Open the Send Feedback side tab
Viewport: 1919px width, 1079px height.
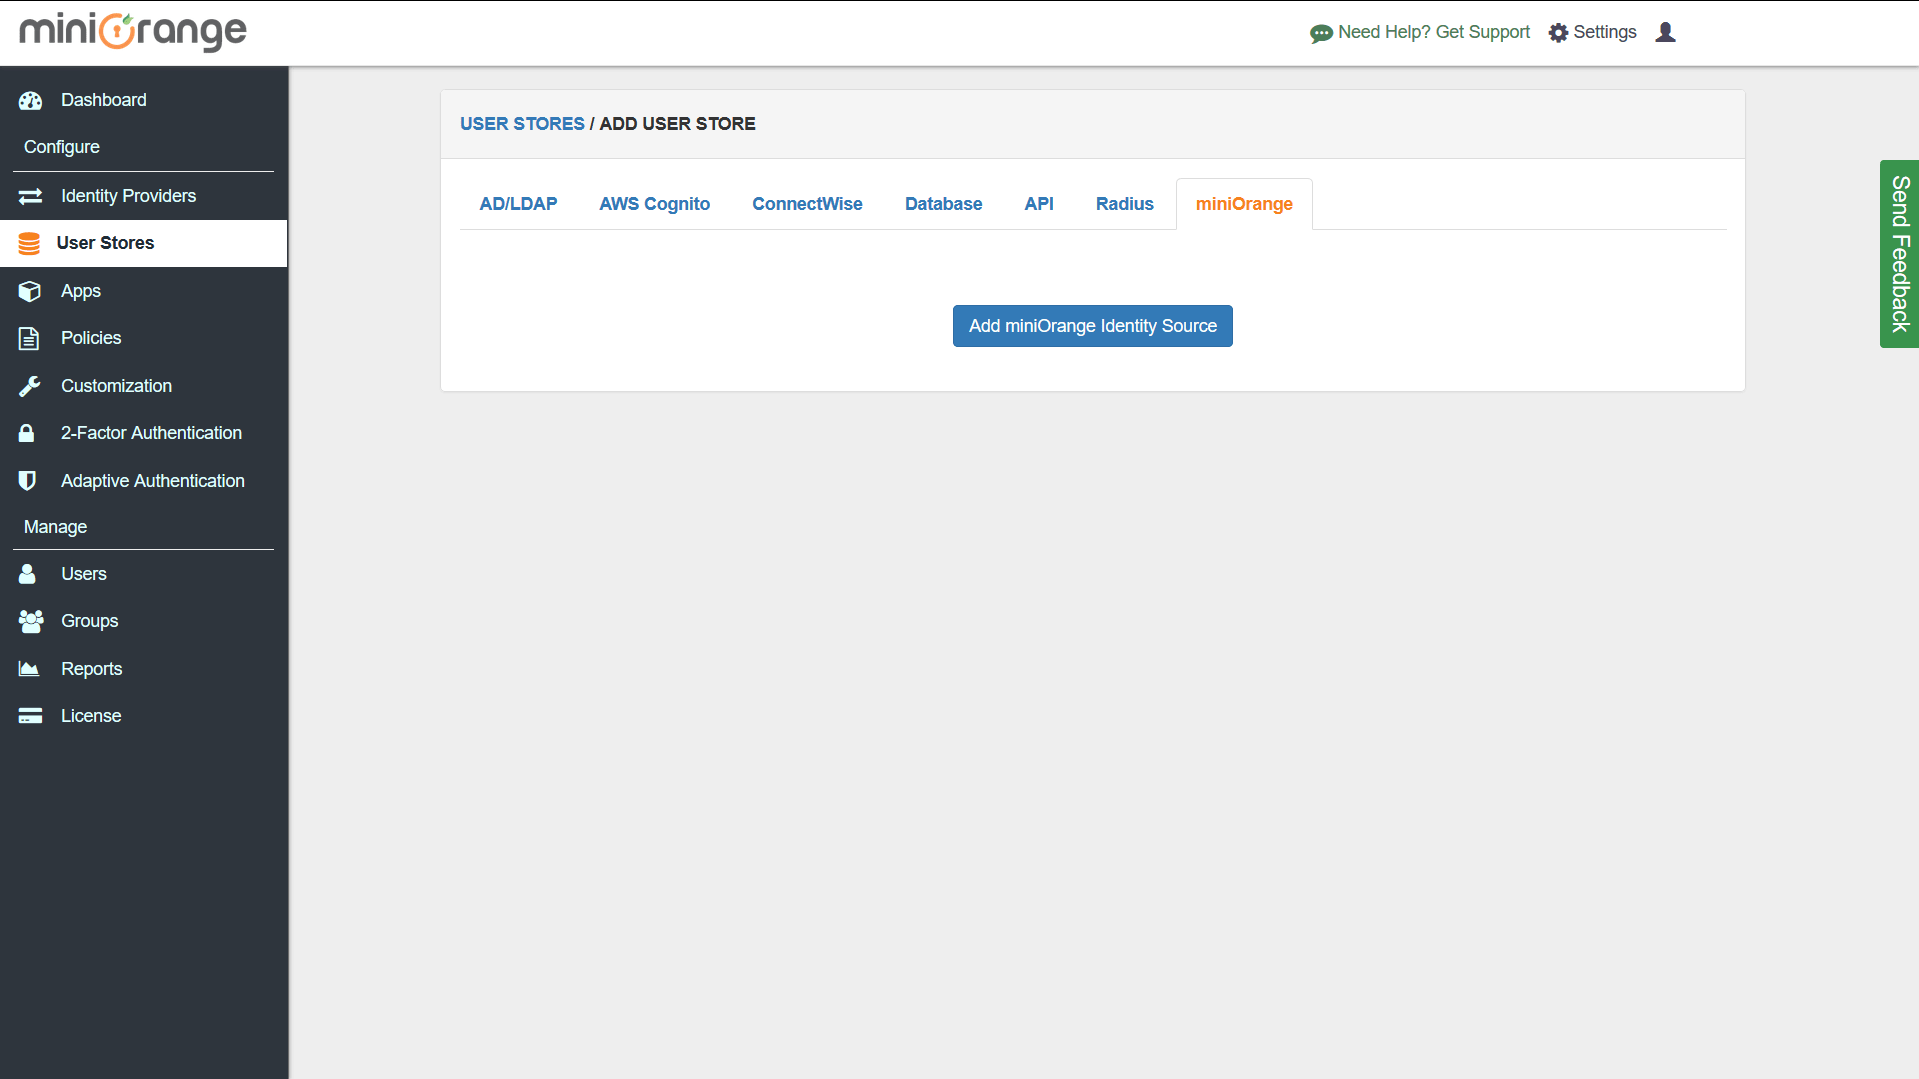[x=1899, y=254]
